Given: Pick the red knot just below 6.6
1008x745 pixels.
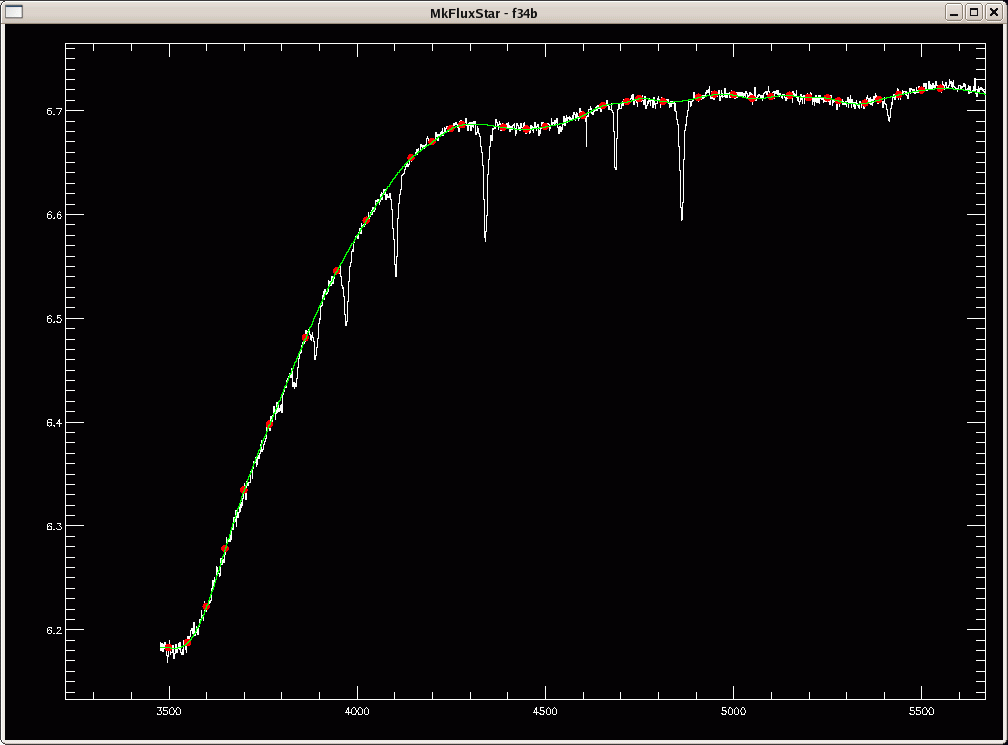Looking at the screenshot, I should (366, 221).
